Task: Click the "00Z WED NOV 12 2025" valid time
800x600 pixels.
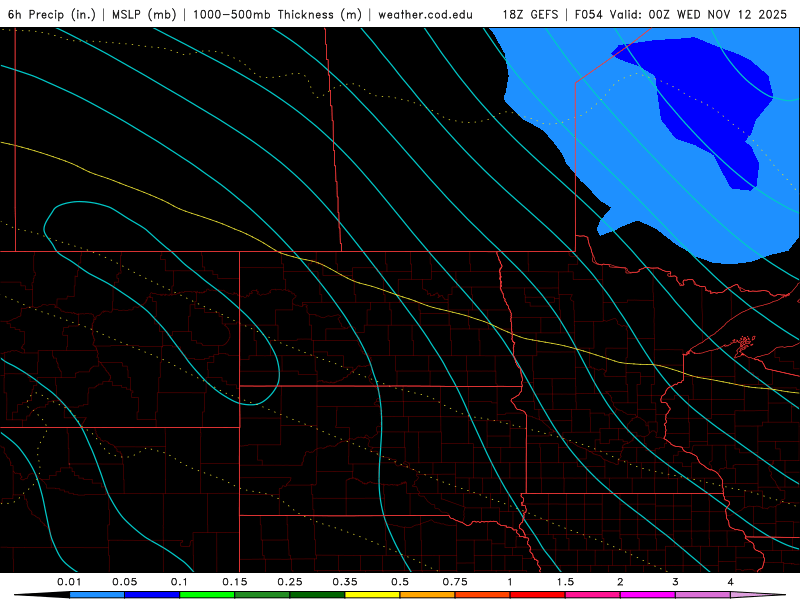Action: pyautogui.click(x=717, y=14)
